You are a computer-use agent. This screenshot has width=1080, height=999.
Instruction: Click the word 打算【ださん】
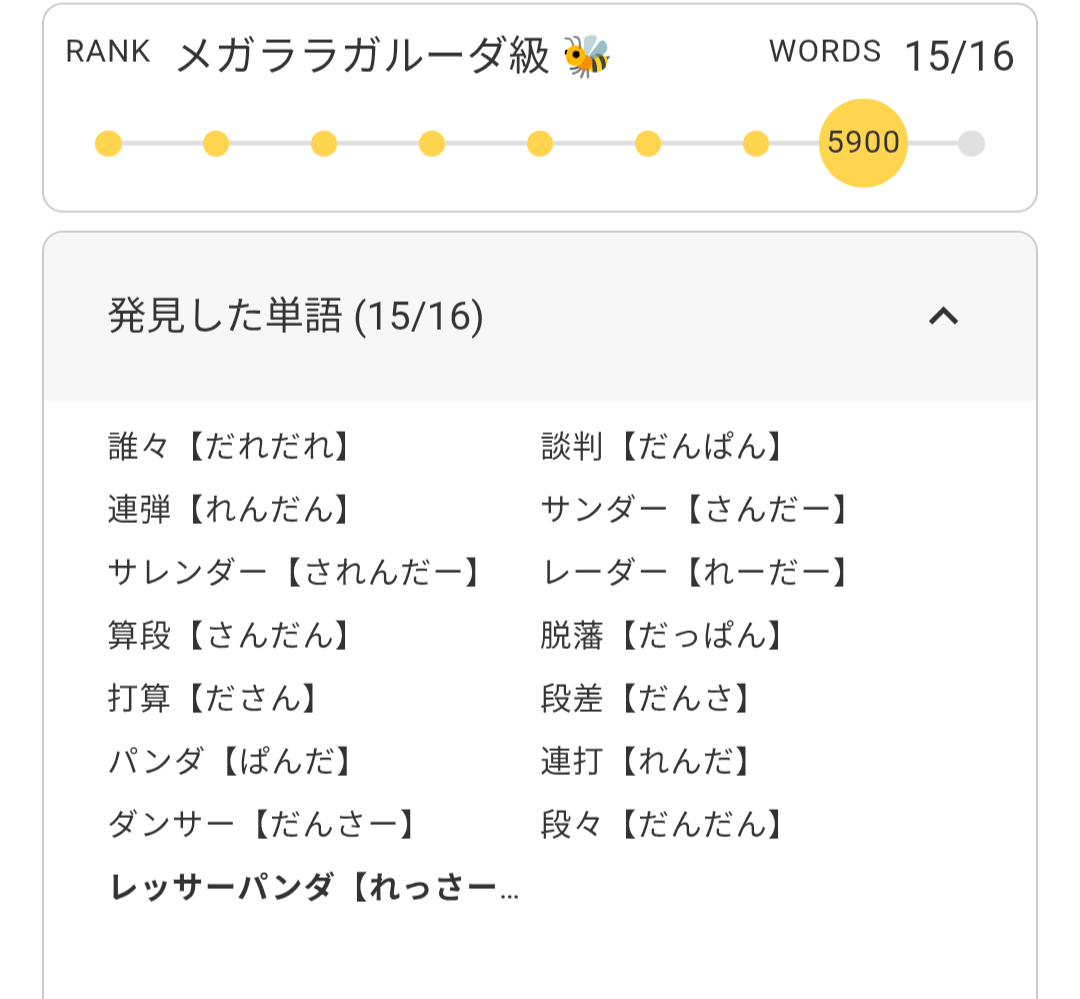point(214,698)
